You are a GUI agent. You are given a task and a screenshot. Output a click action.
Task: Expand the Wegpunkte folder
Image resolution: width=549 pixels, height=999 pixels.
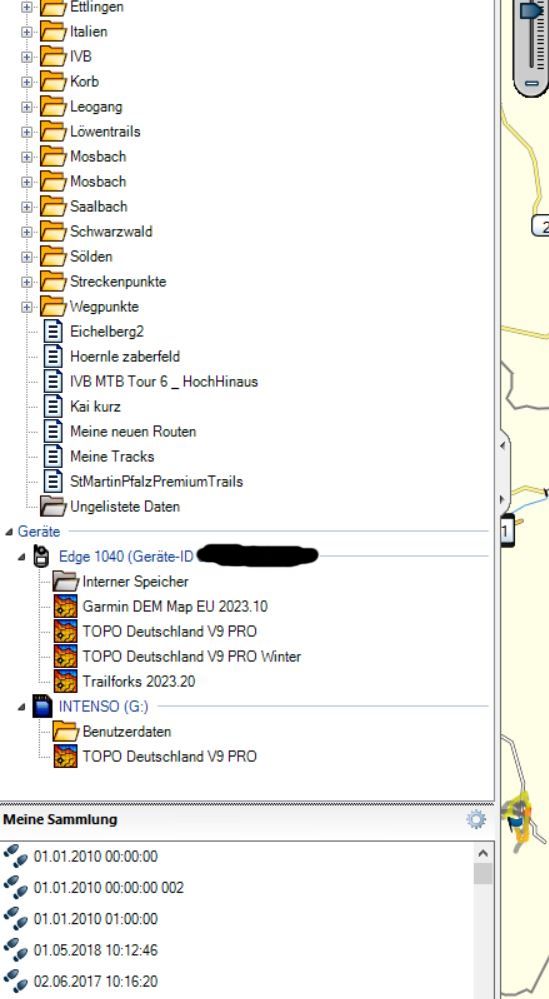point(26,306)
